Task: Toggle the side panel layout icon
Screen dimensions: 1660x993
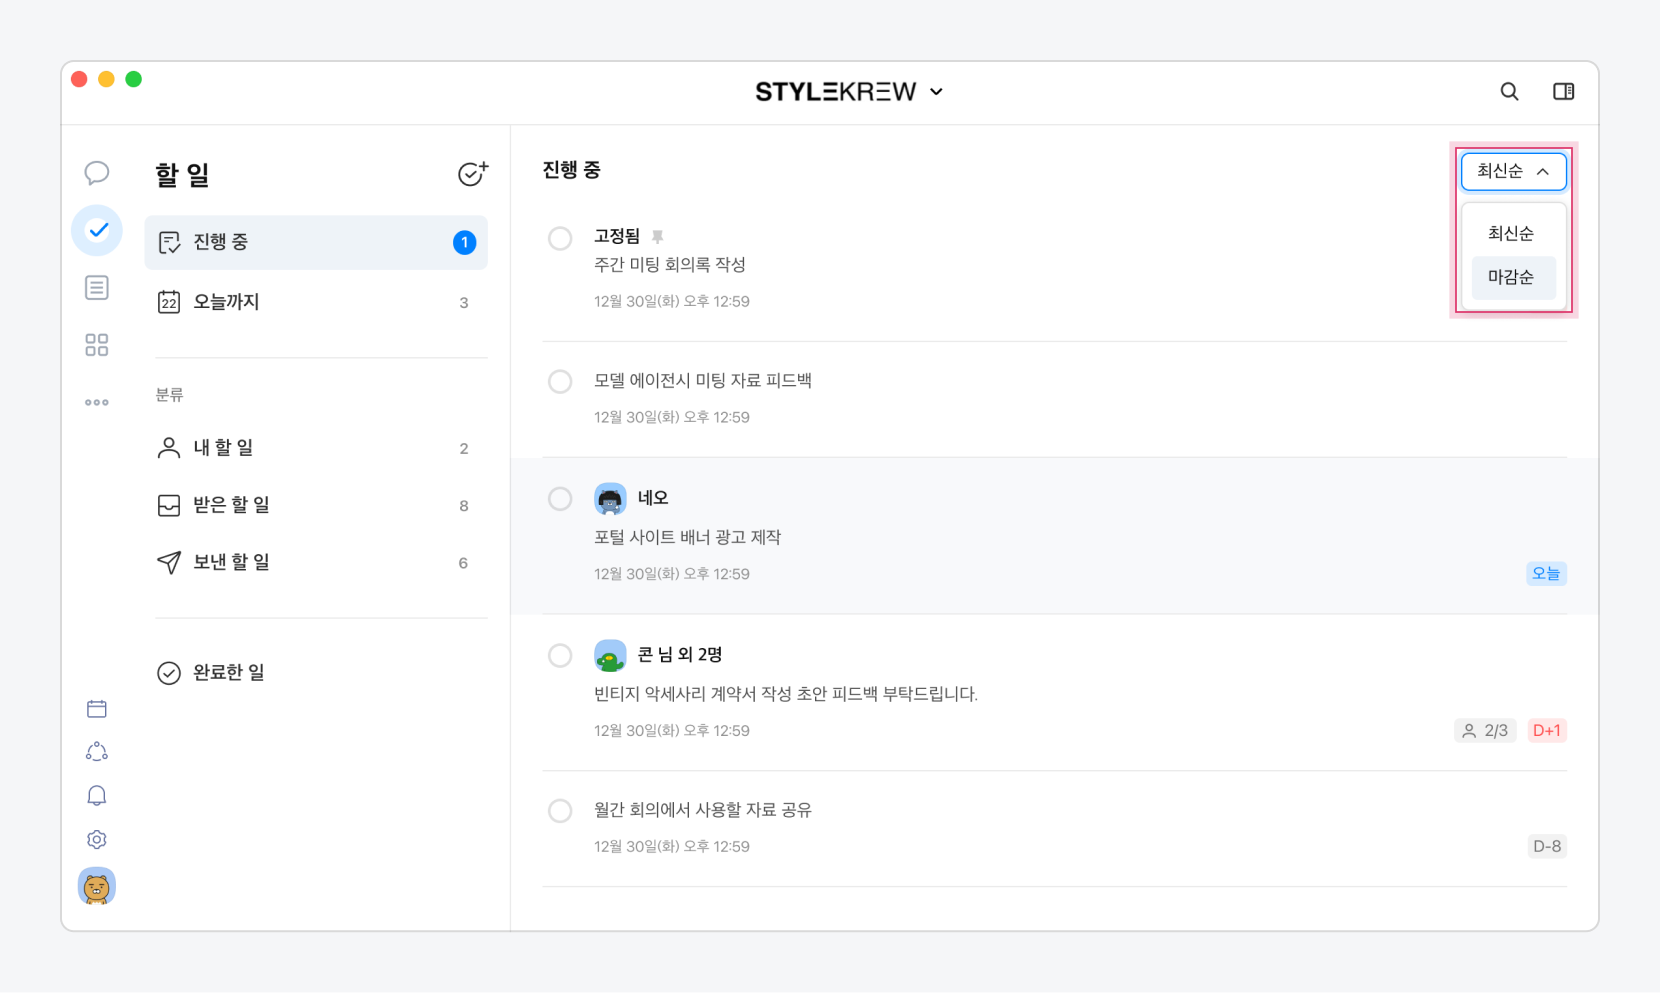Action: pos(1563,92)
